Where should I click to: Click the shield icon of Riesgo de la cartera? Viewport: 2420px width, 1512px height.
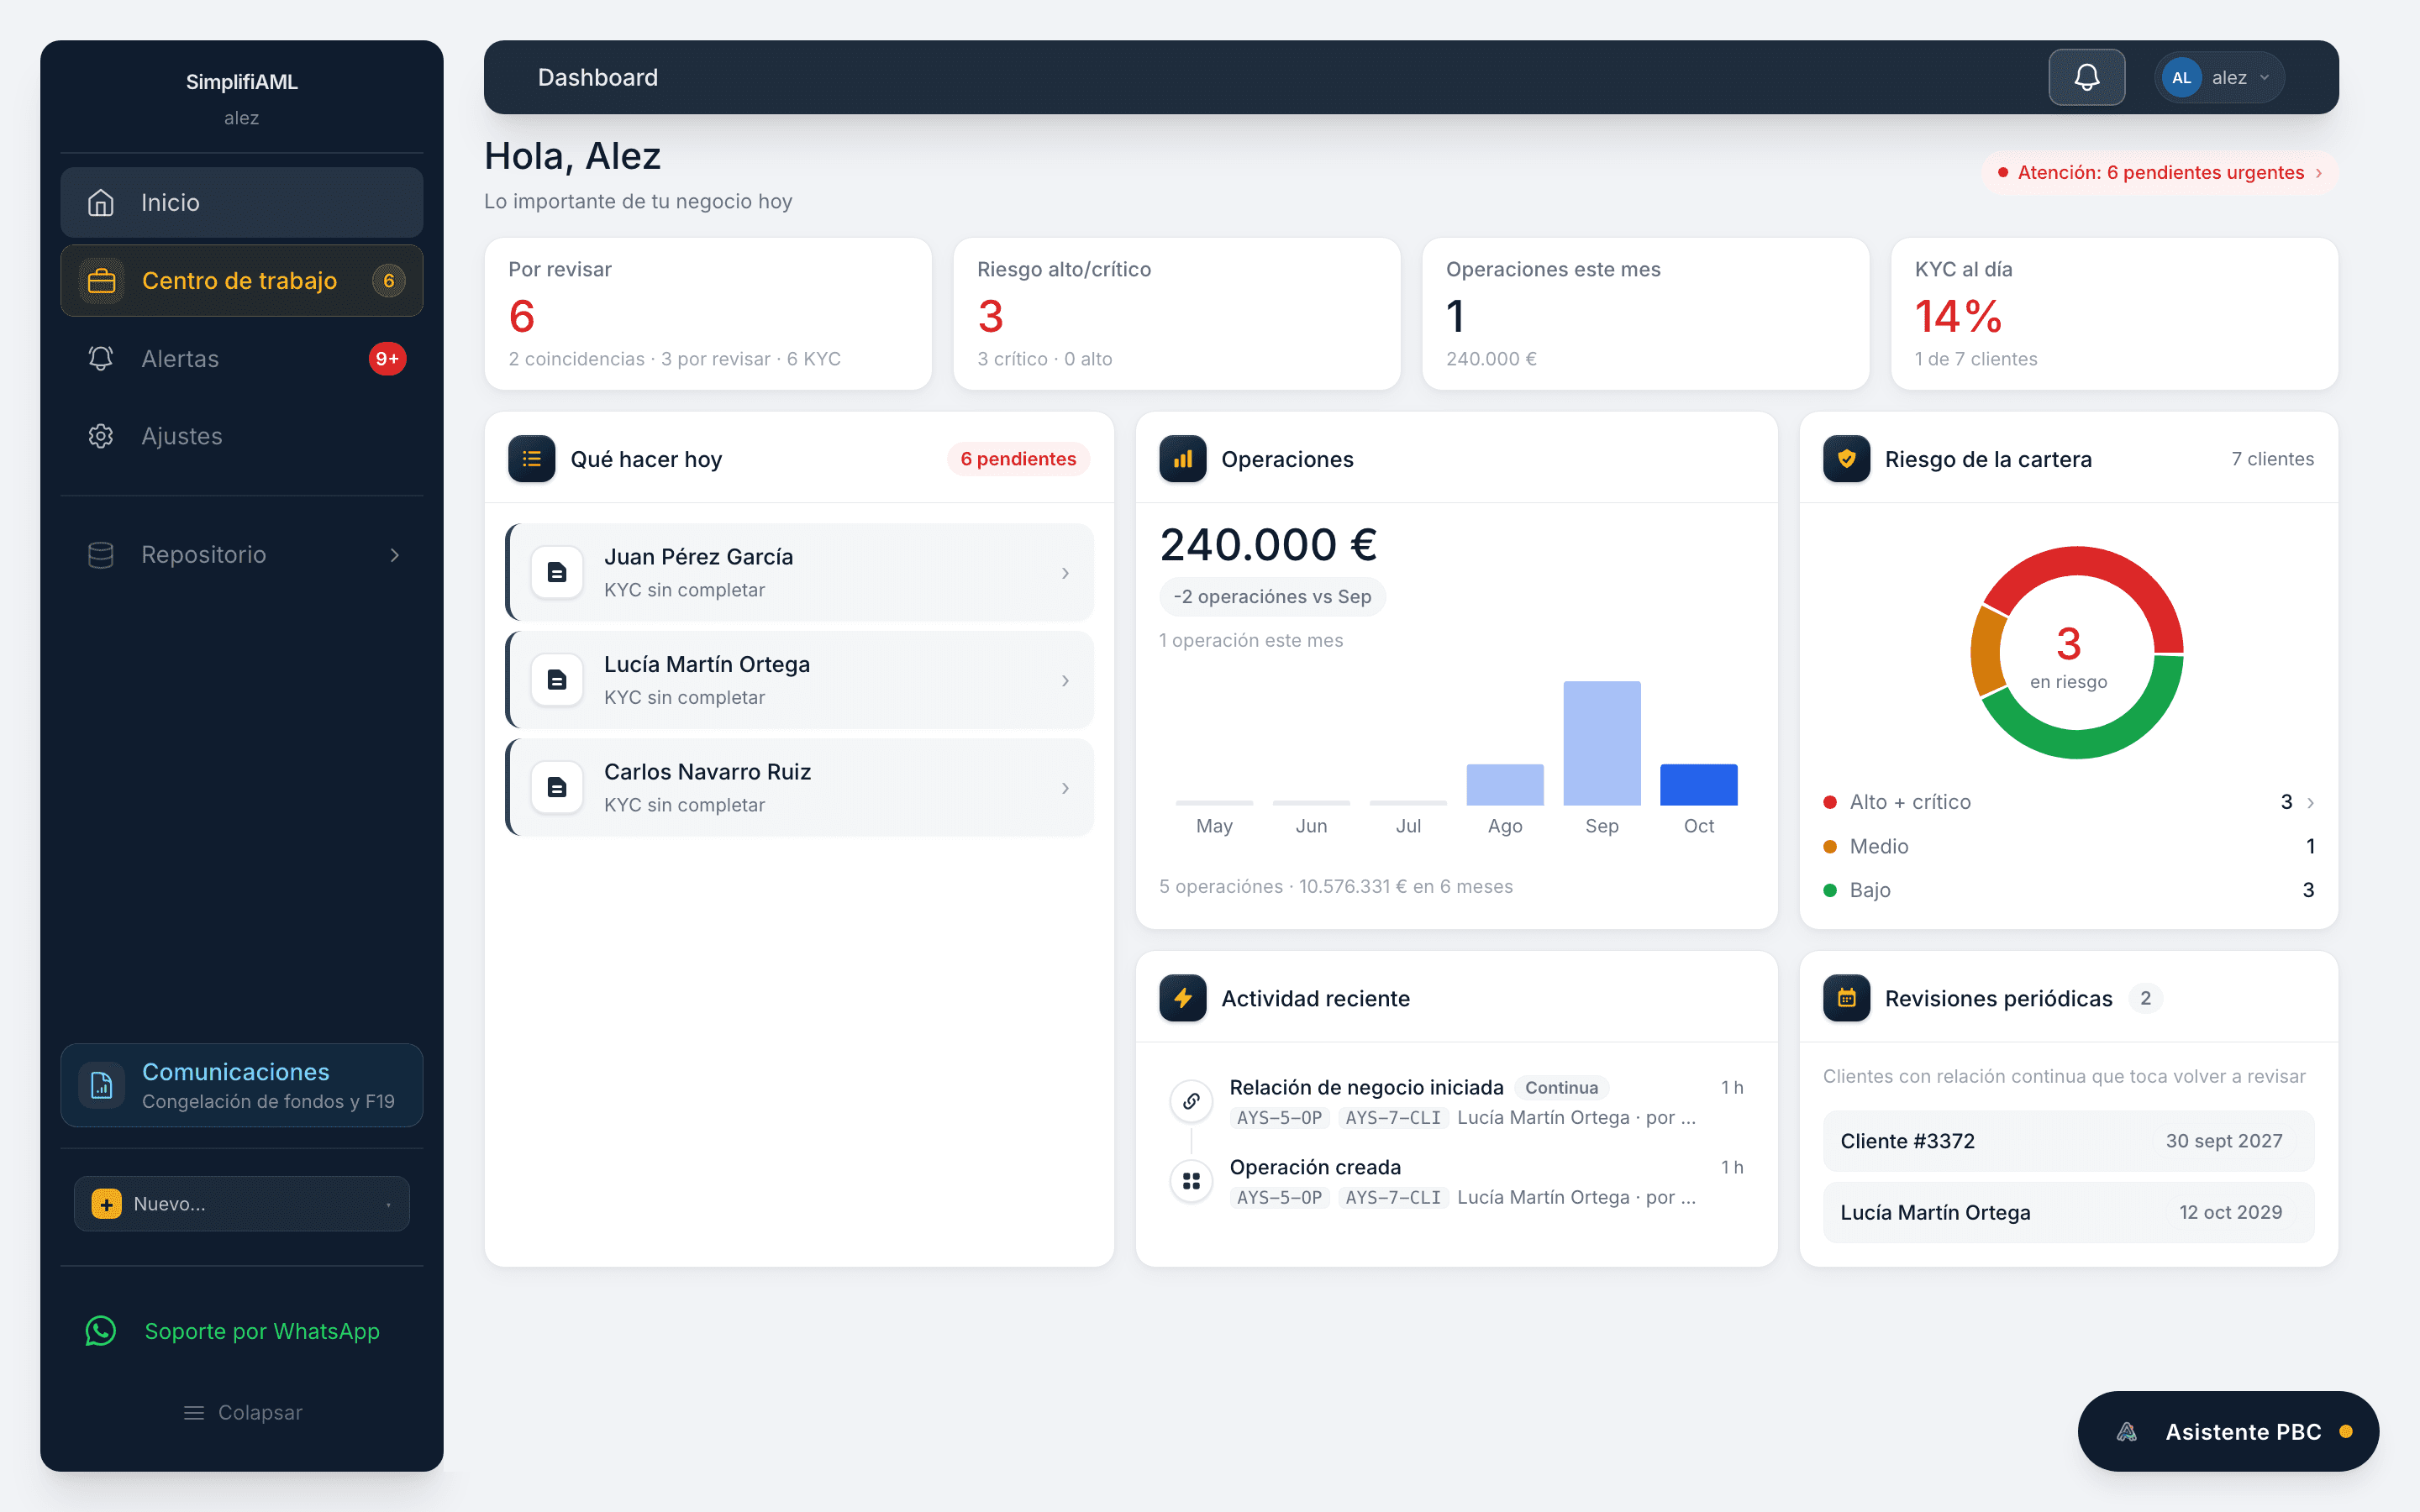1846,459
